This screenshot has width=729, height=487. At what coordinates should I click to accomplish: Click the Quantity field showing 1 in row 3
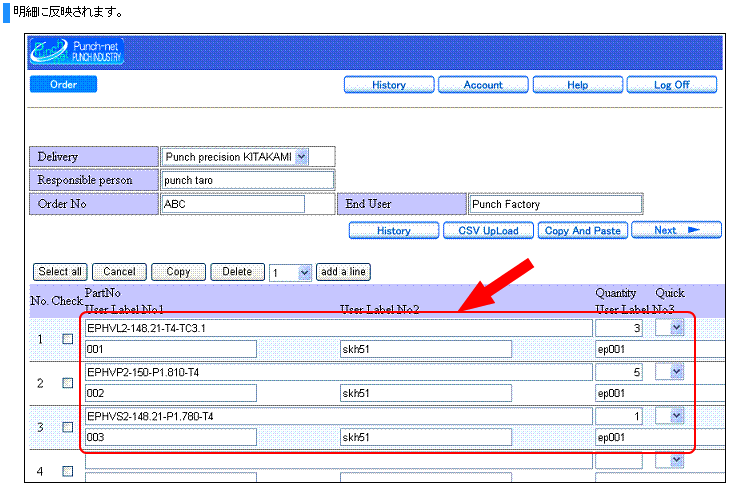point(619,416)
